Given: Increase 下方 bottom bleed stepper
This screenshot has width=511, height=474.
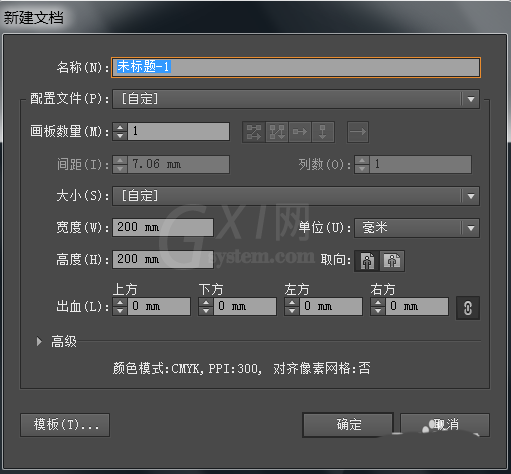Looking at the screenshot, I should pyautogui.click(x=206, y=302).
